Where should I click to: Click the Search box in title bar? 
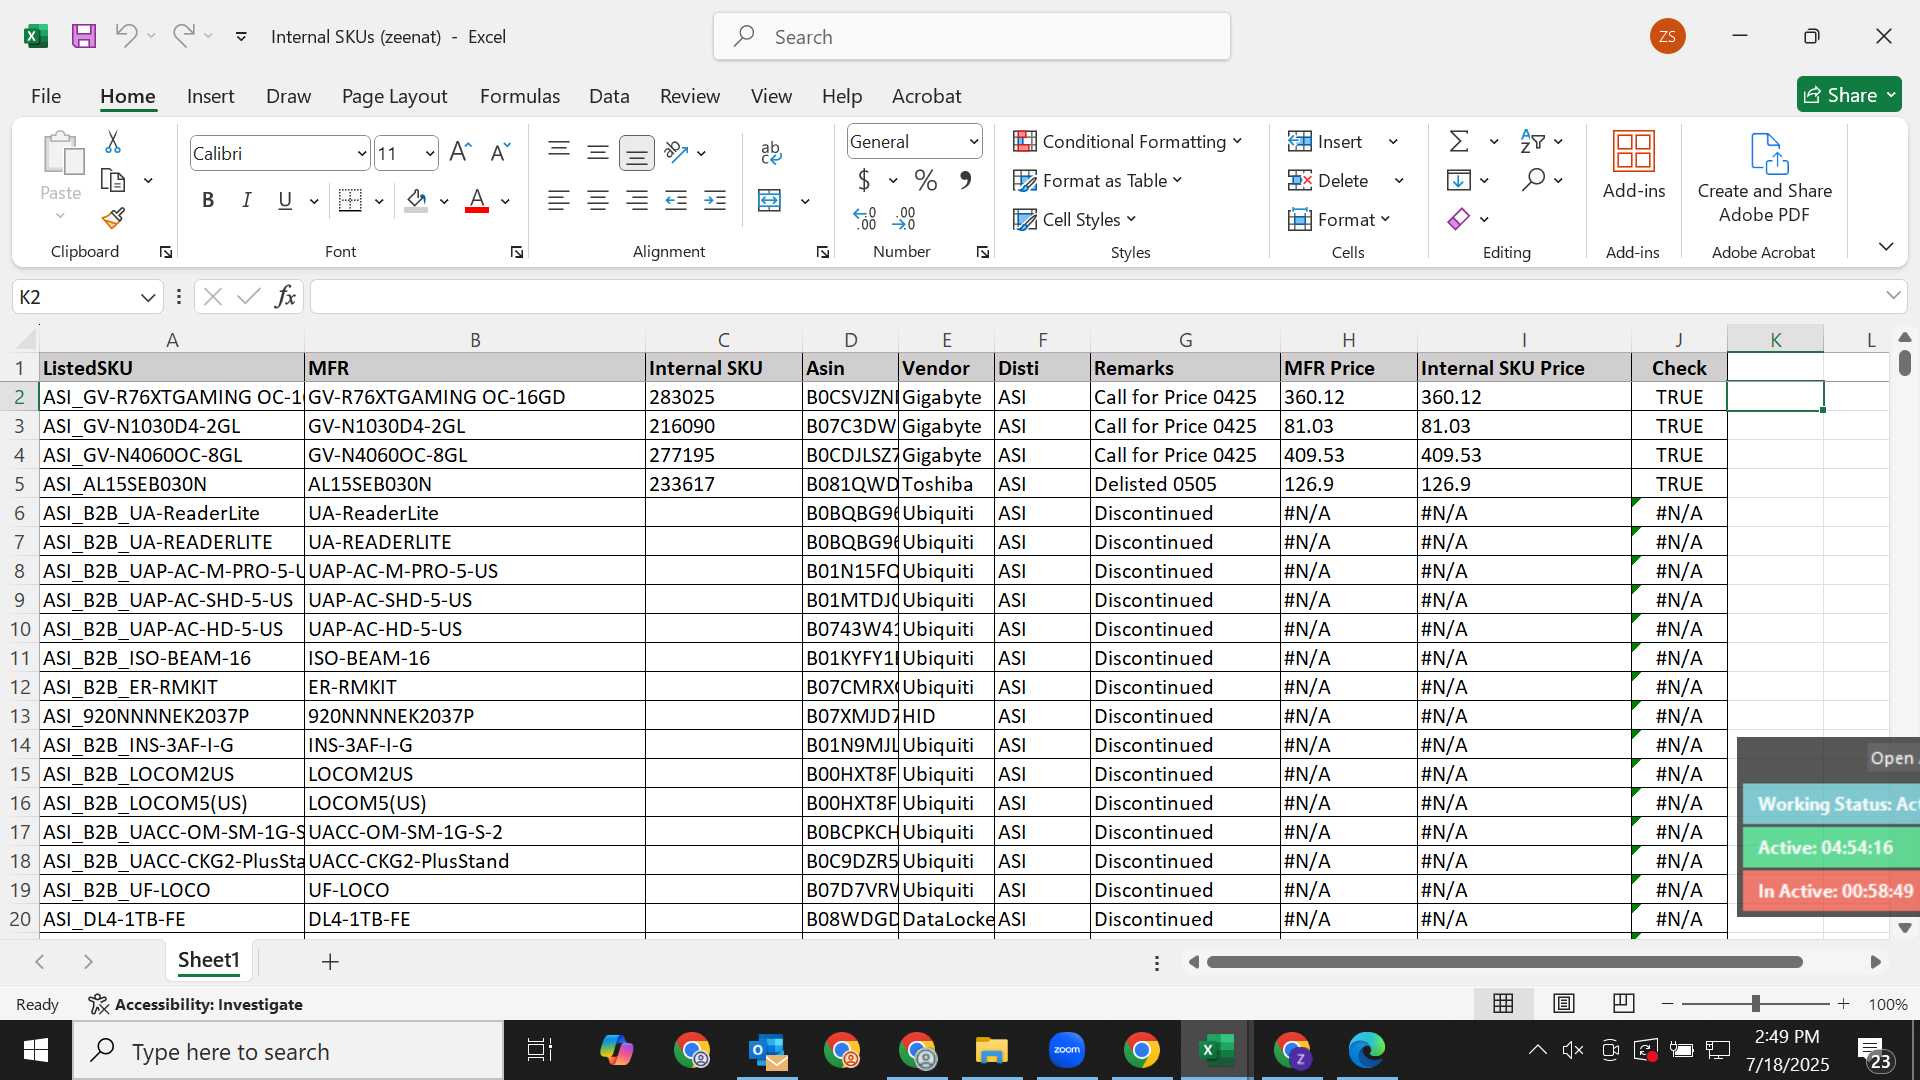pos(972,37)
